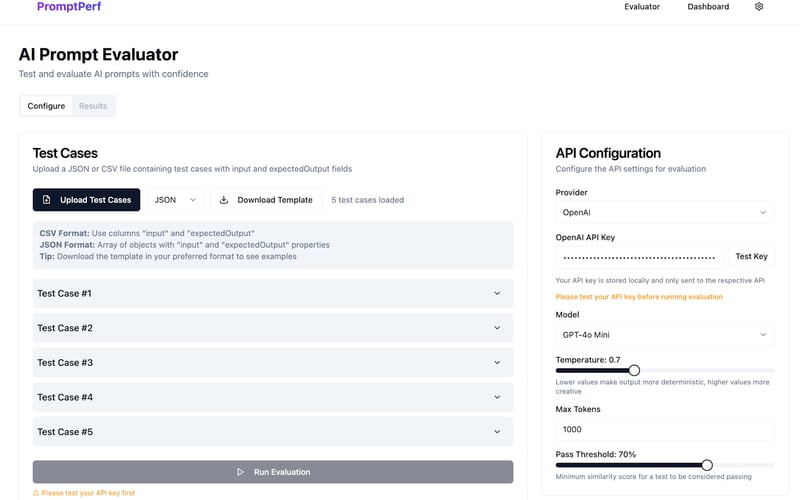Click the 'Pass Threshold: 70%' label
The image size is (800, 500).
595,454
